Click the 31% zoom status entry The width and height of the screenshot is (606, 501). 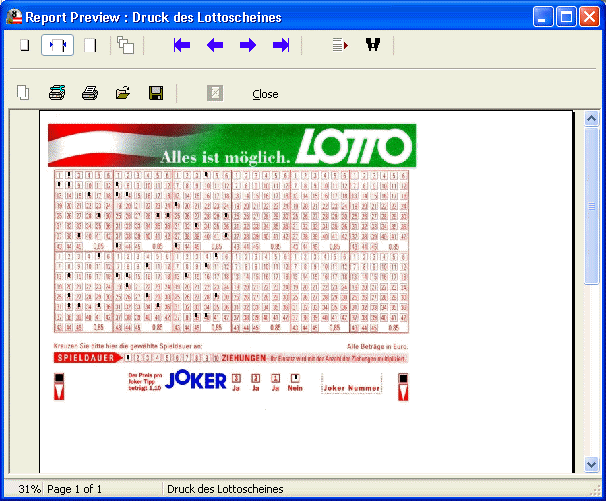click(29, 489)
